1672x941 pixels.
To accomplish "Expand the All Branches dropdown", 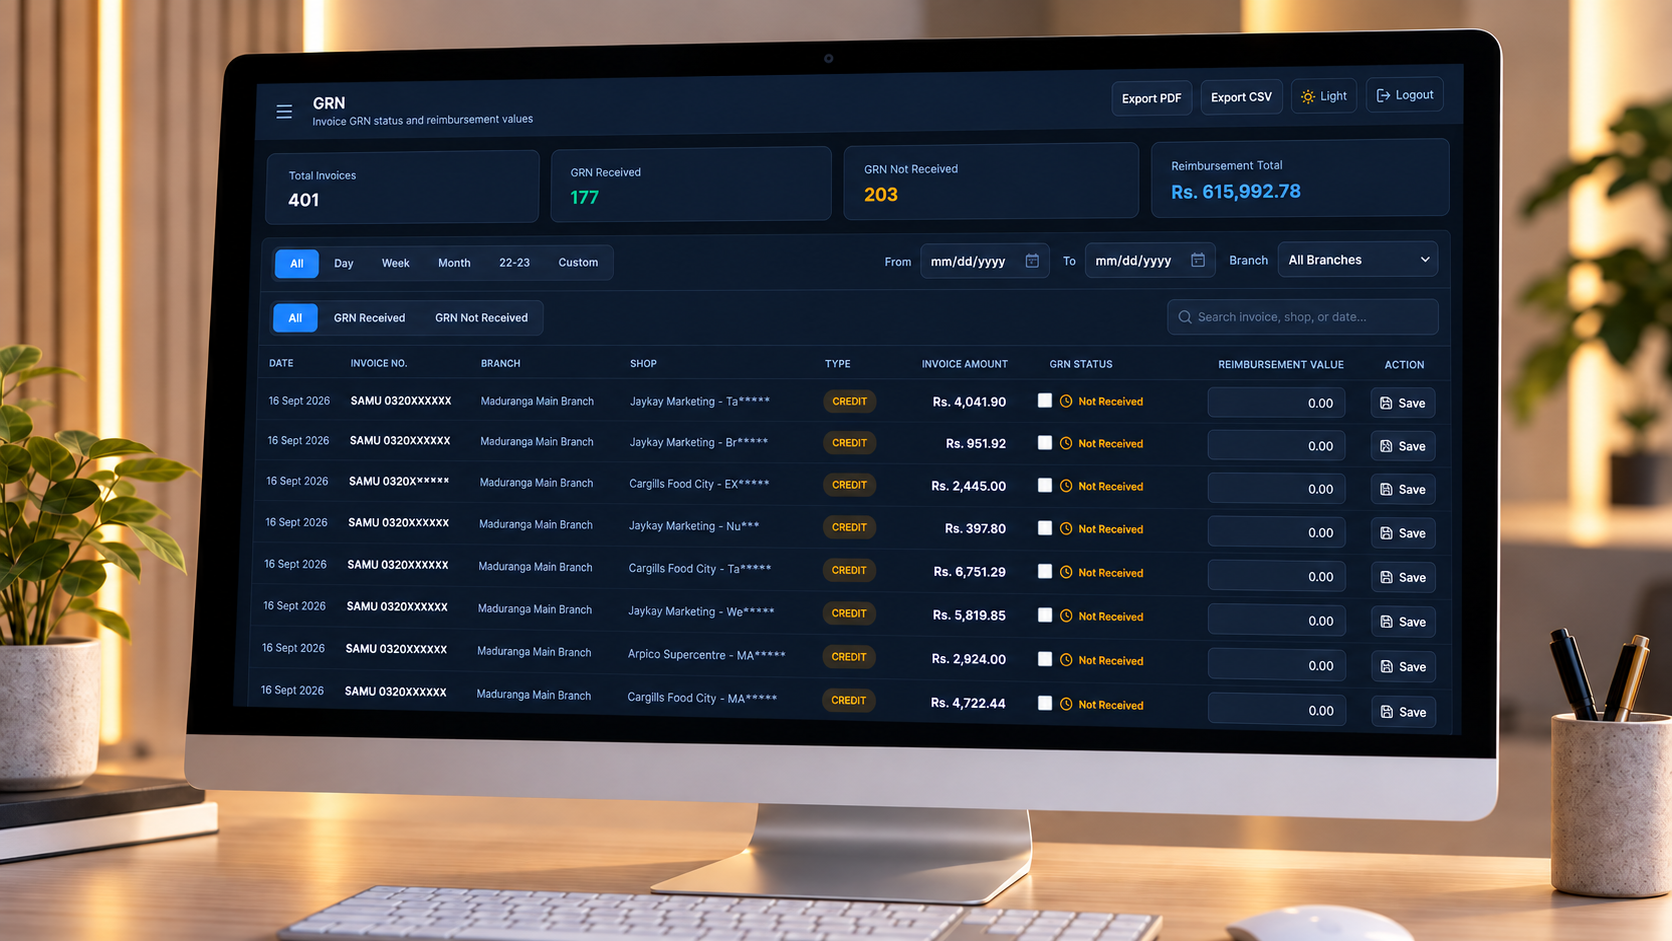I will point(1358,260).
